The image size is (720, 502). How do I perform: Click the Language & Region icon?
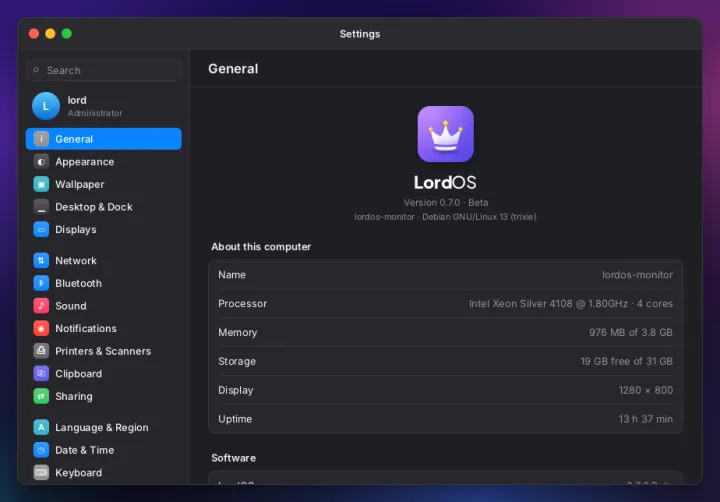tap(41, 427)
